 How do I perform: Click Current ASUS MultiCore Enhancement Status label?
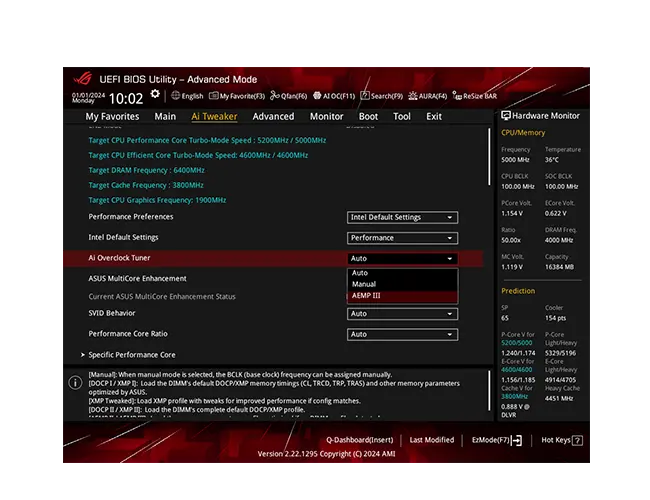pos(162,297)
